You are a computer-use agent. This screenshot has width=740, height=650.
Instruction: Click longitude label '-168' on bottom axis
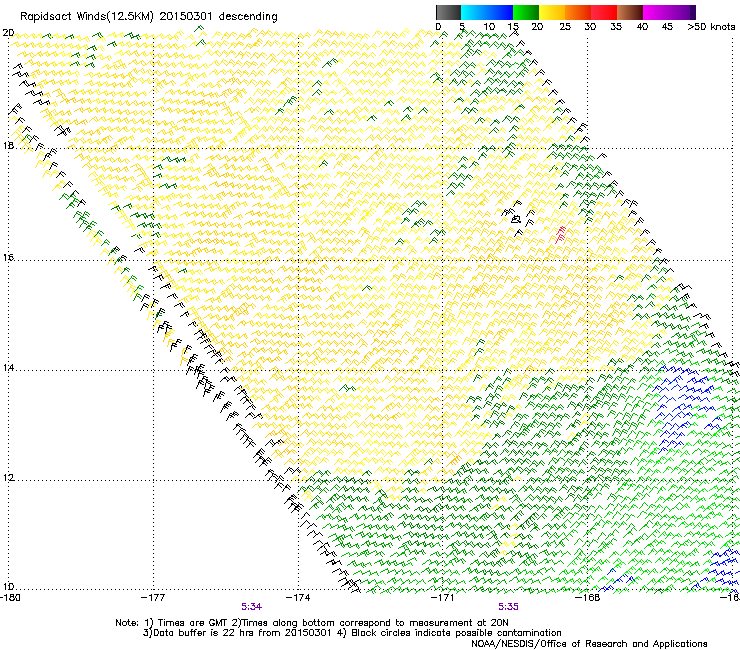pos(588,598)
